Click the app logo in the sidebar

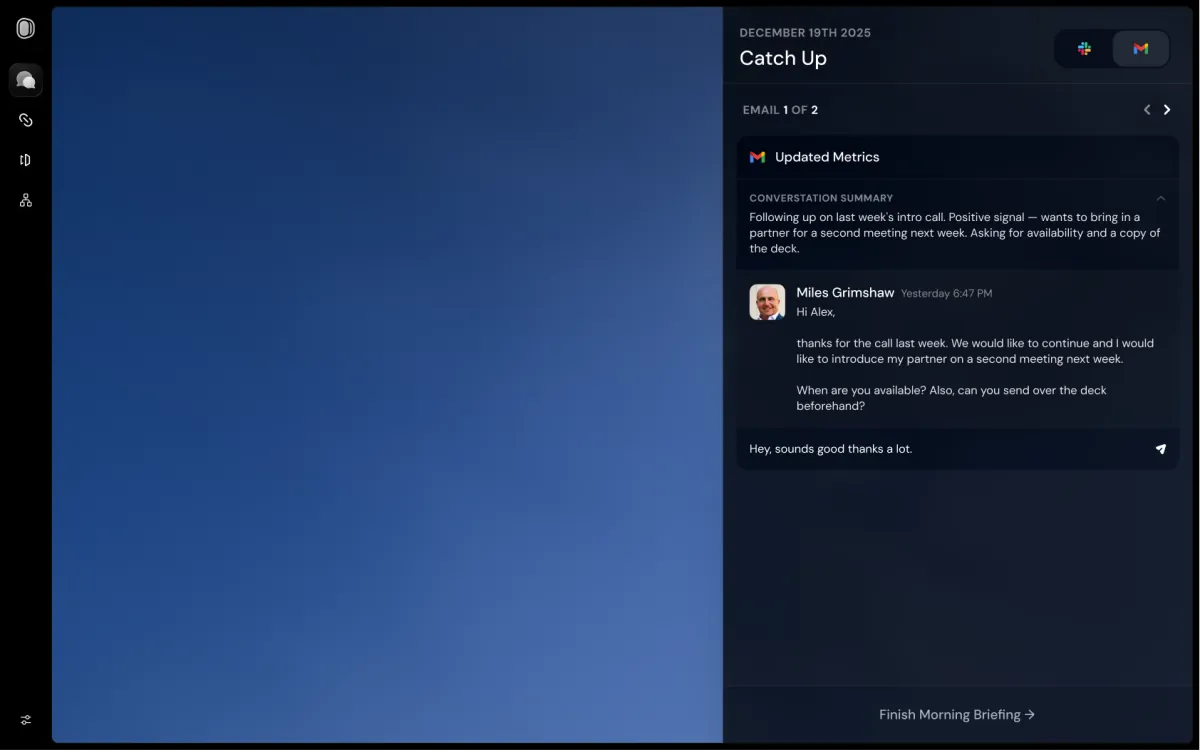tap(26, 29)
